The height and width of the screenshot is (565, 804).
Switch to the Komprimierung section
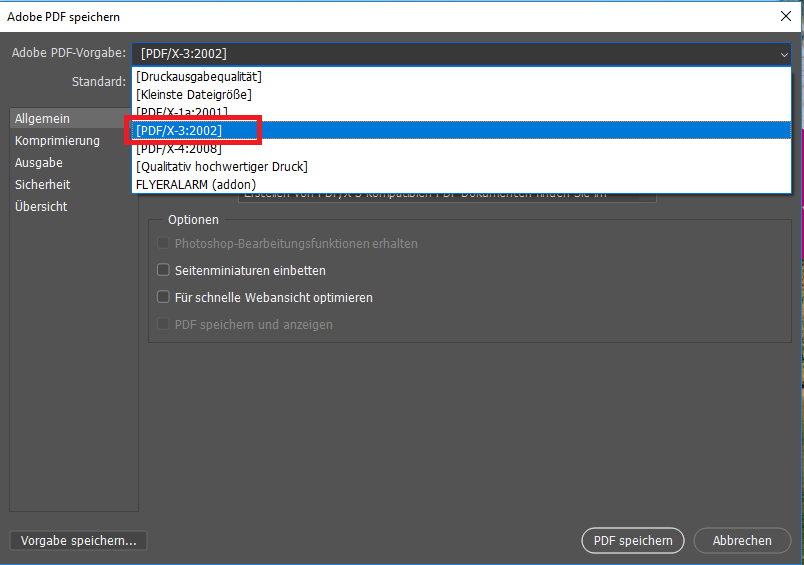(x=57, y=141)
